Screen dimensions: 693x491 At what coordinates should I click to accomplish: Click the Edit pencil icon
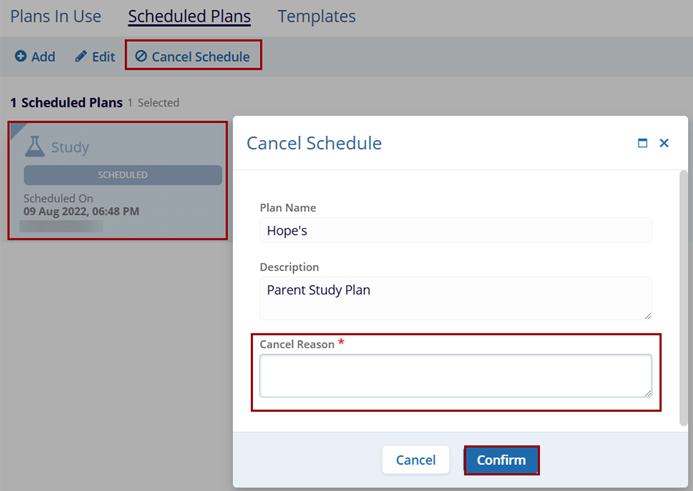coord(82,57)
